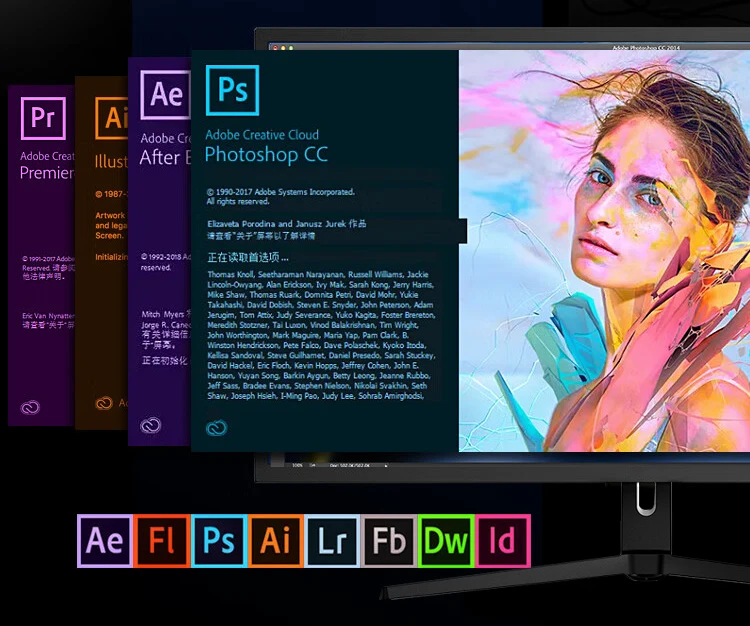The width and height of the screenshot is (750, 626).
Task: Click 'Eric Van Nynatten' credit on Premiere splash
Action: (x=48, y=316)
